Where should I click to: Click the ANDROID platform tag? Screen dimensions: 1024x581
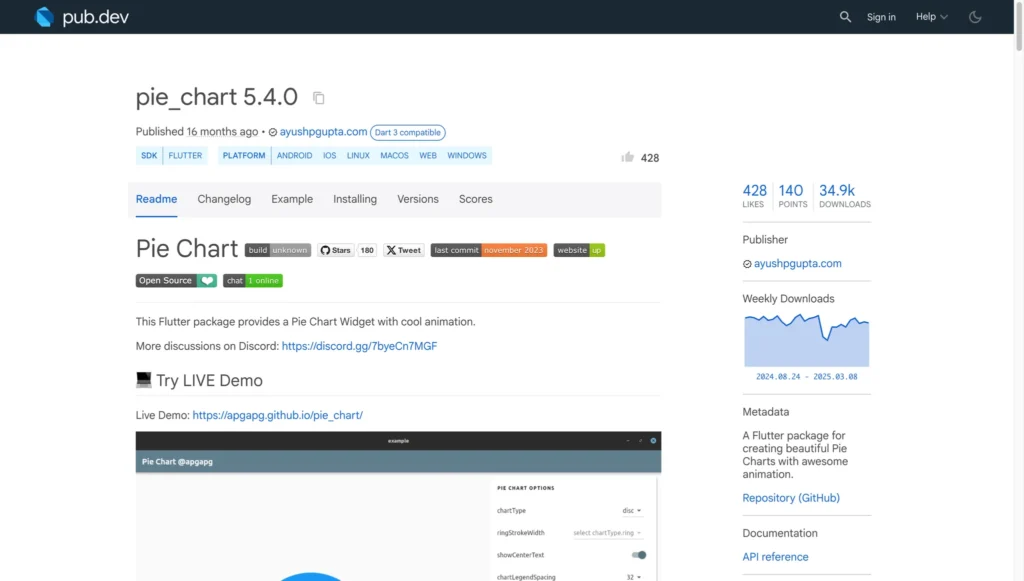point(295,155)
